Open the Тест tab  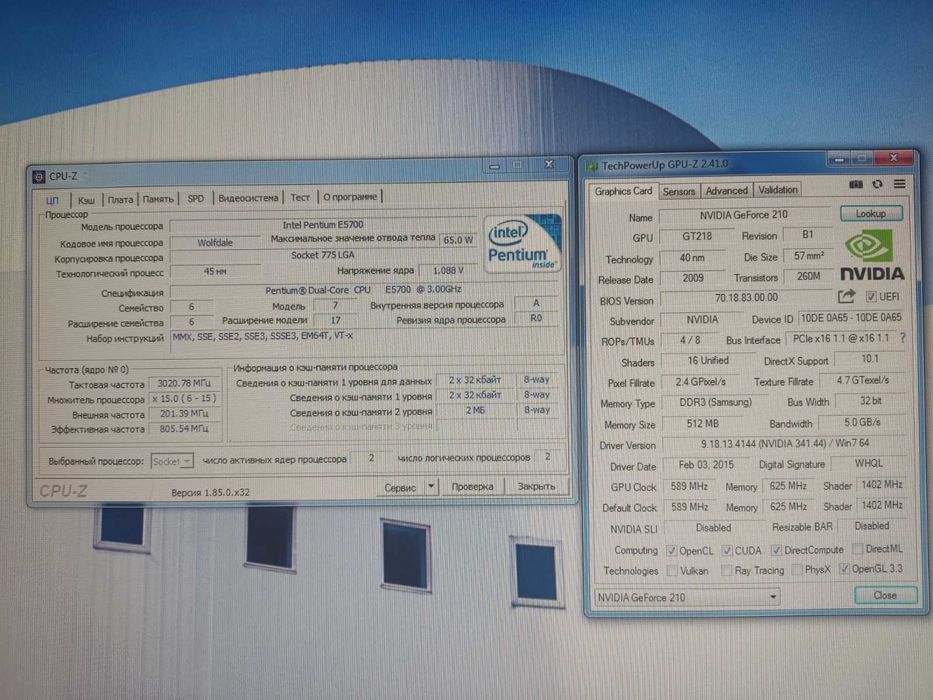coord(300,197)
